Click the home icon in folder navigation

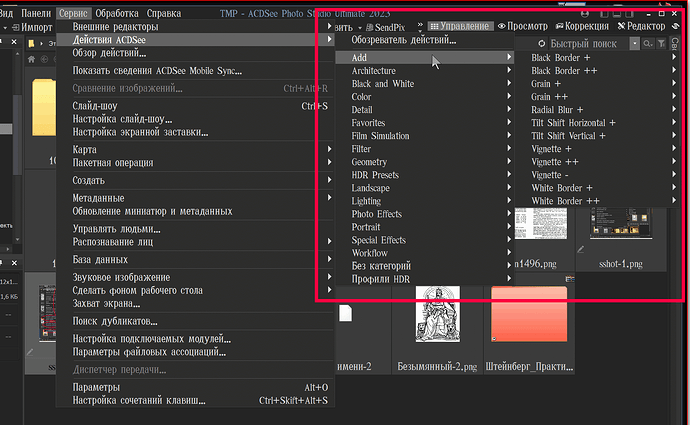[x=31, y=59]
